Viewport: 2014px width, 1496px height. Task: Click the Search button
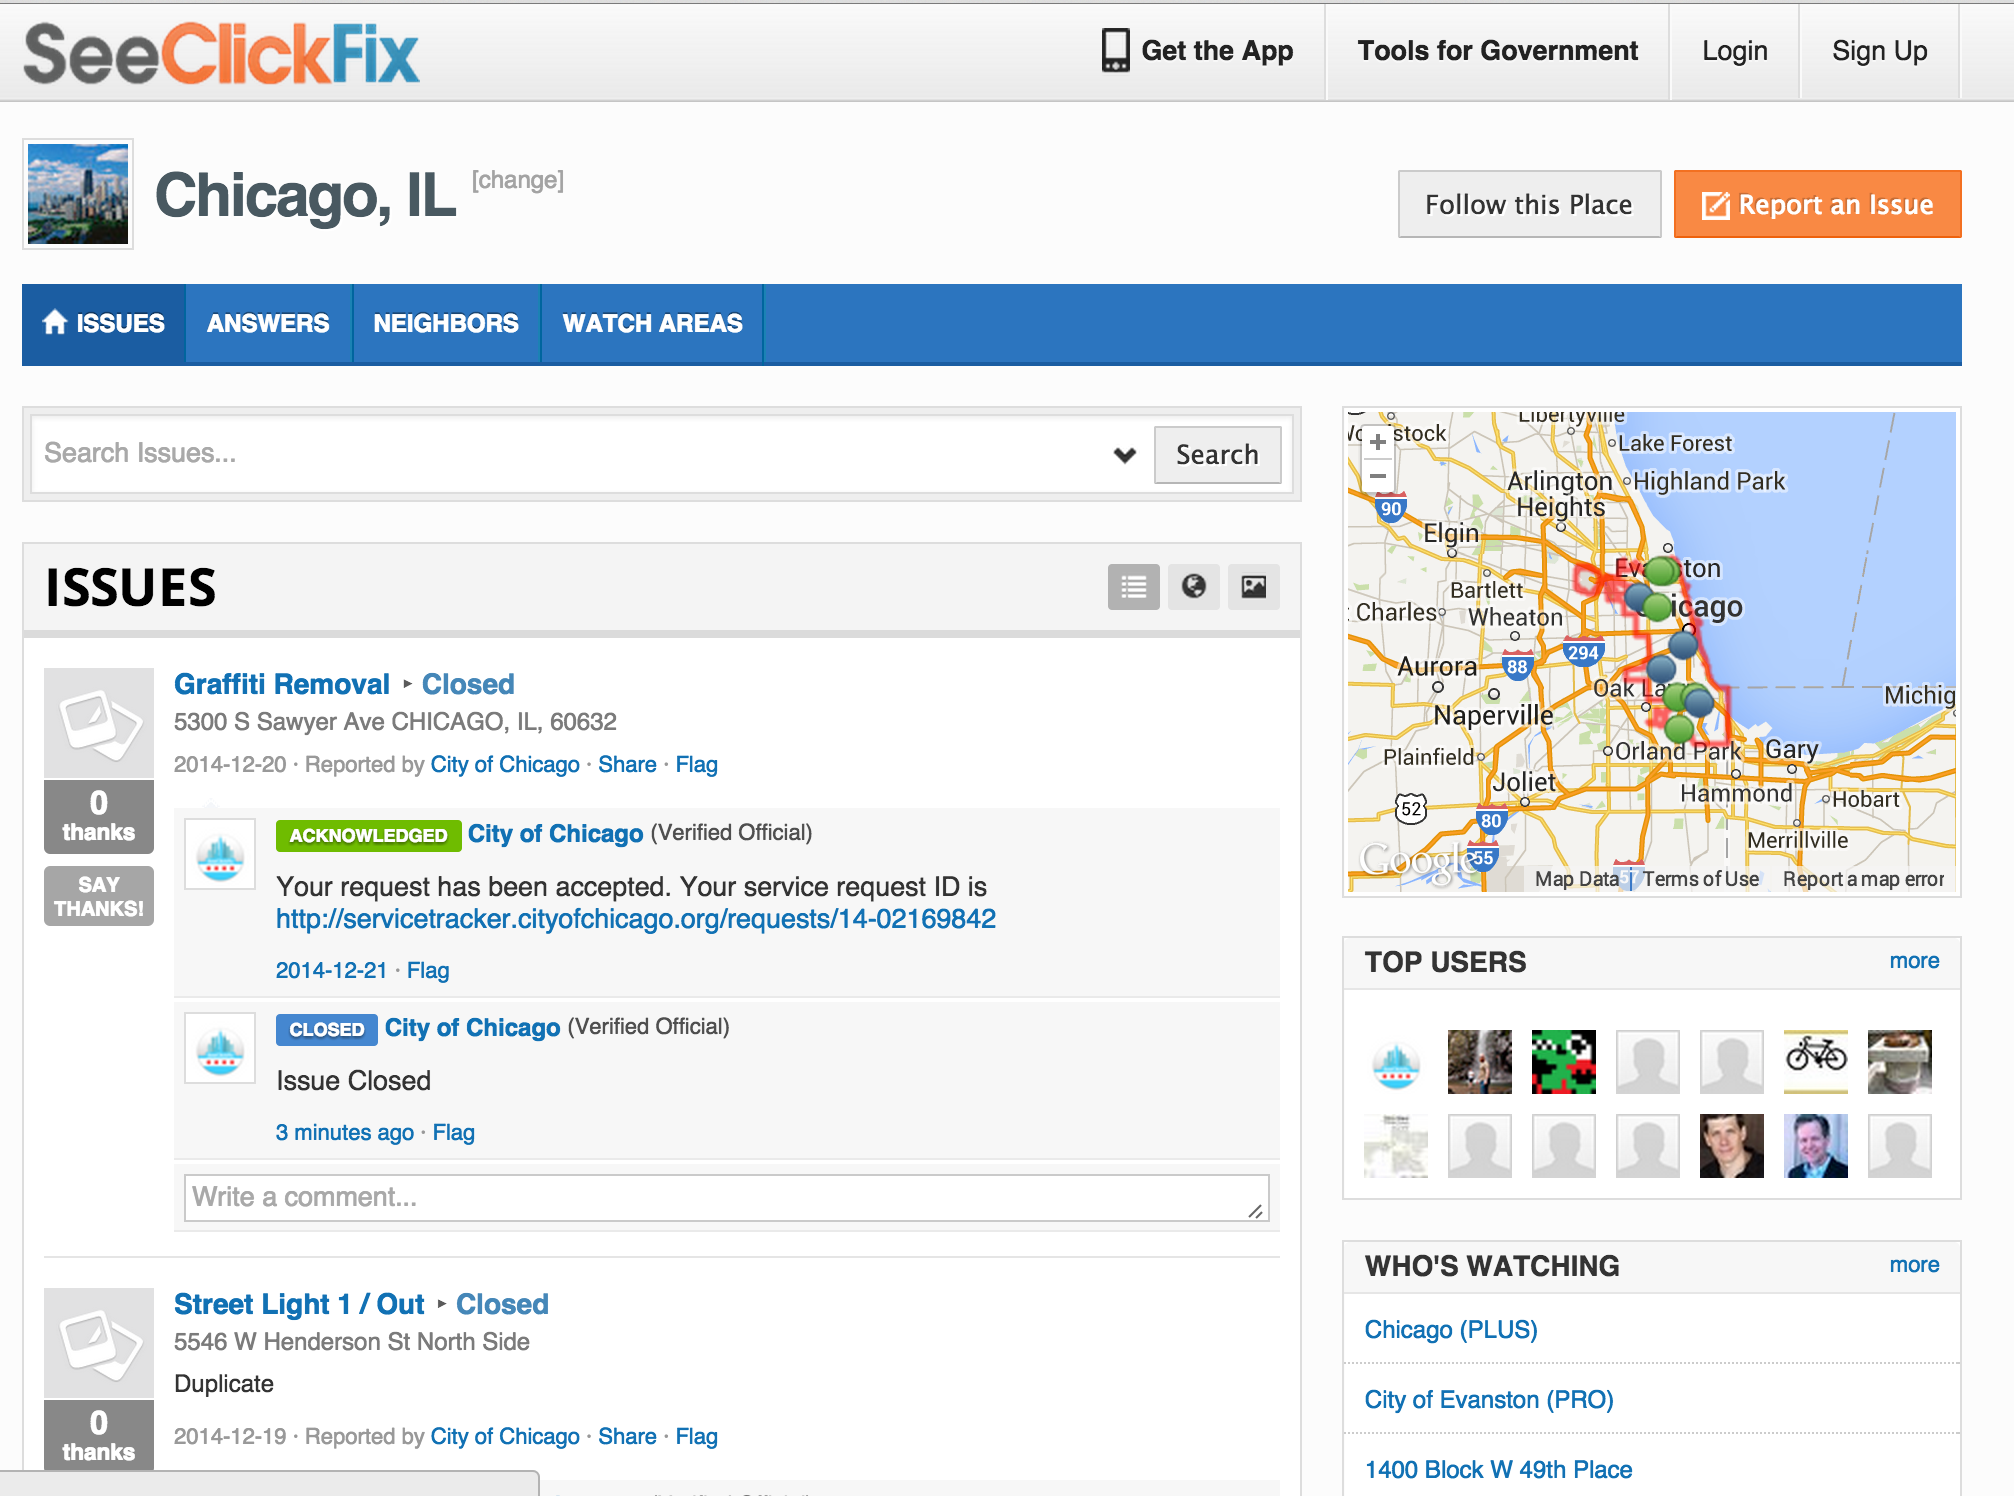coord(1217,455)
